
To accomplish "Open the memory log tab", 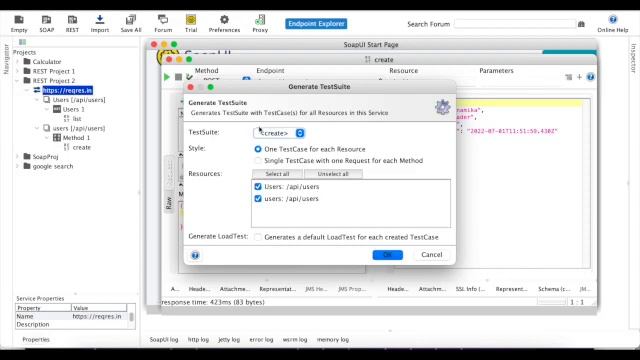I will (333, 340).
